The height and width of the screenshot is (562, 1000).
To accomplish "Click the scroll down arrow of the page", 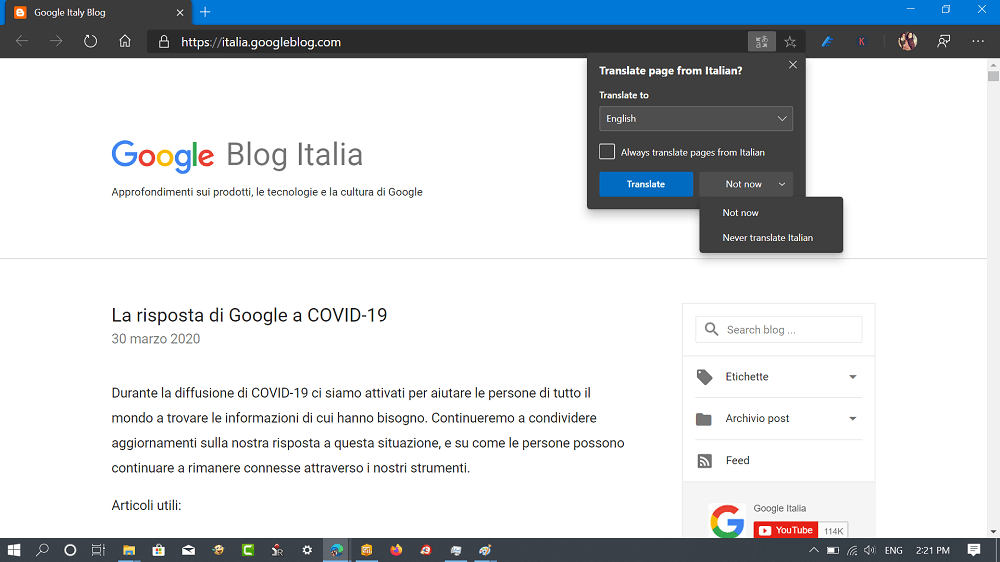I will [993, 531].
